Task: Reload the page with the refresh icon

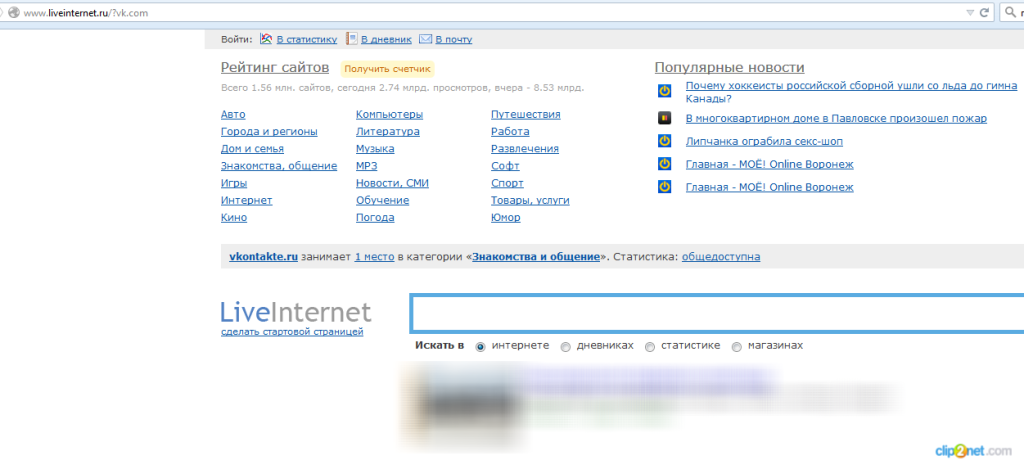Action: 985,12
